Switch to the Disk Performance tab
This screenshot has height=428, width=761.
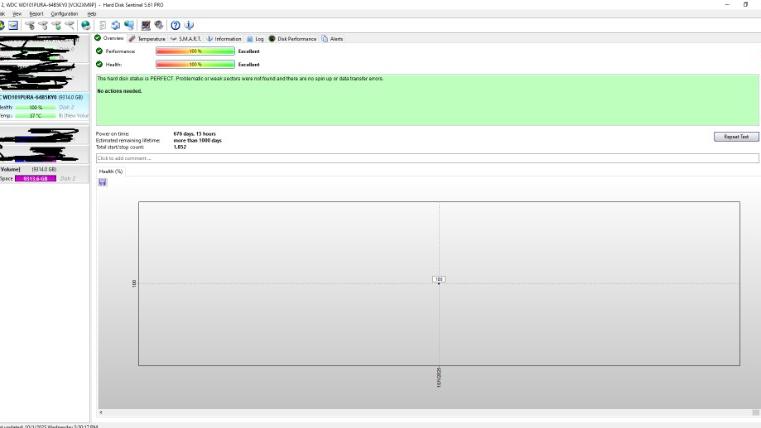coord(292,38)
